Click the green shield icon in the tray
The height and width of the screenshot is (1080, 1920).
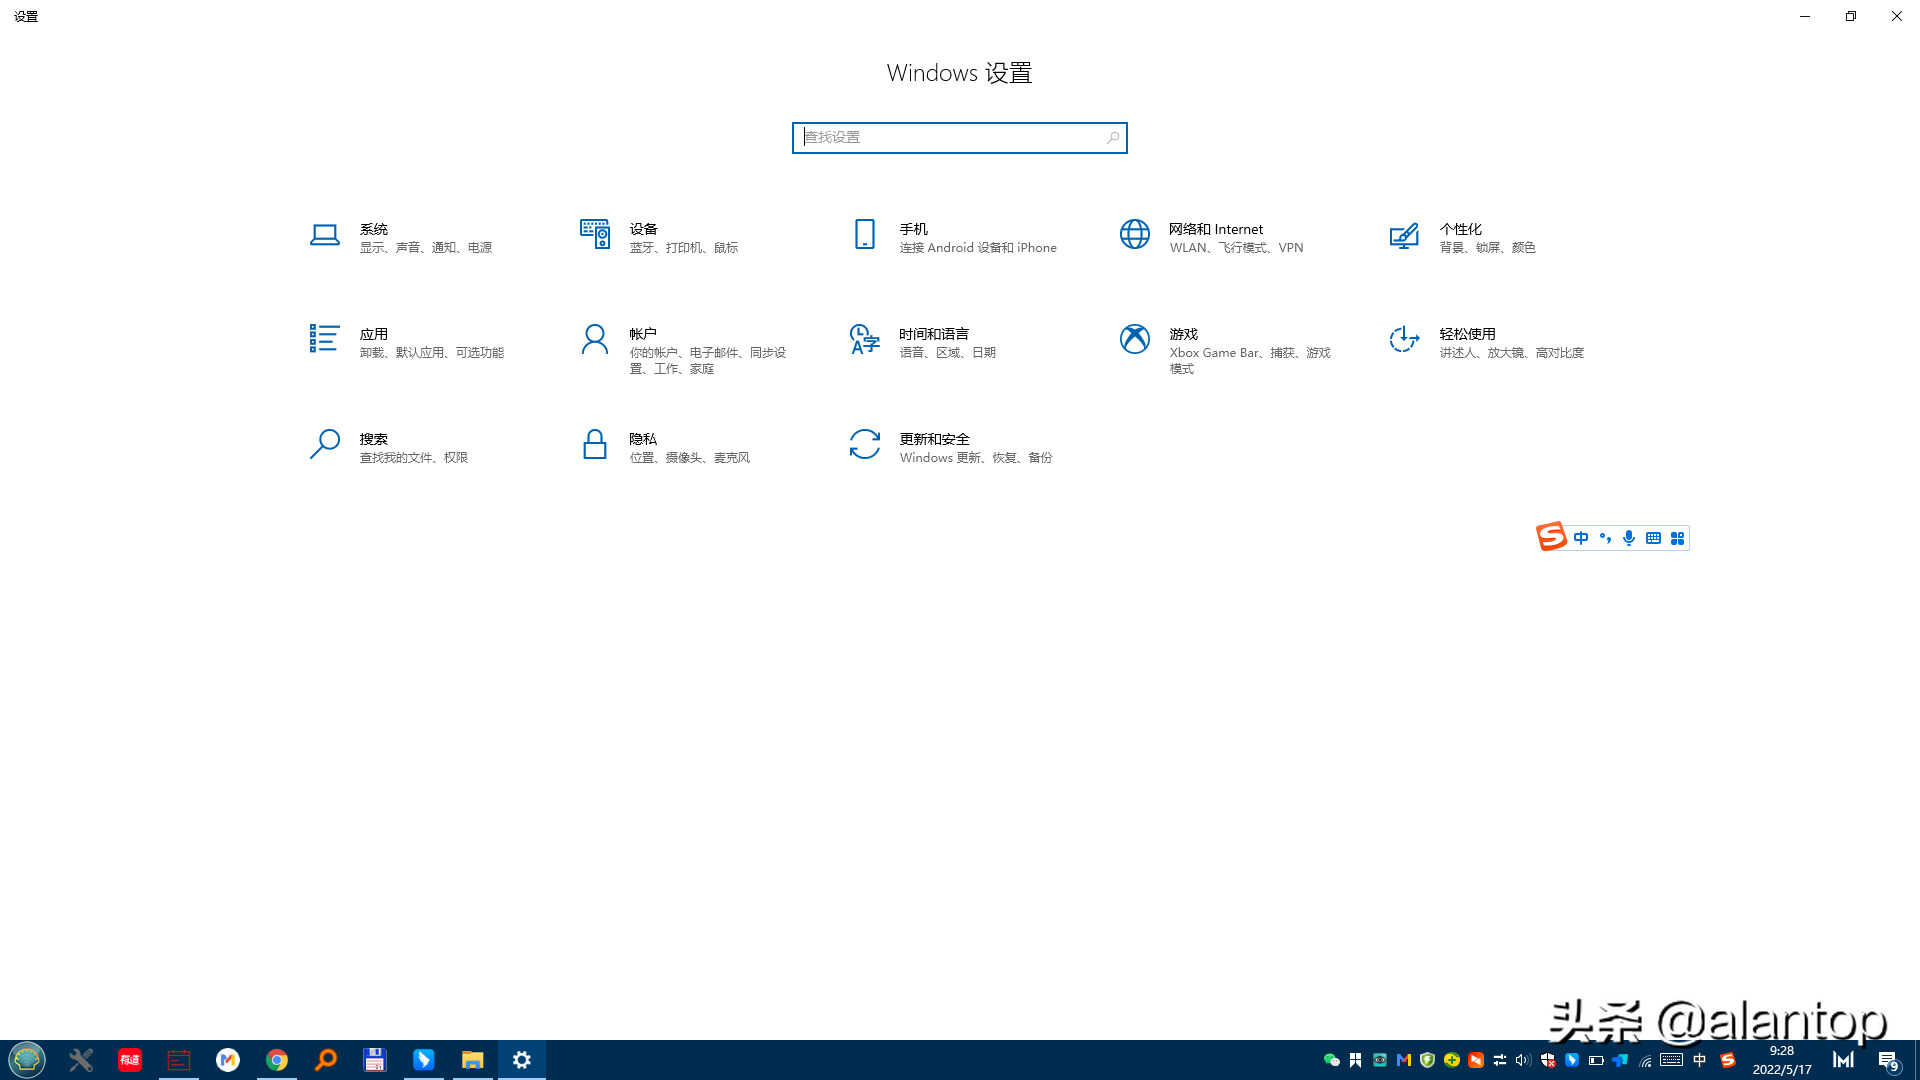point(1428,1060)
